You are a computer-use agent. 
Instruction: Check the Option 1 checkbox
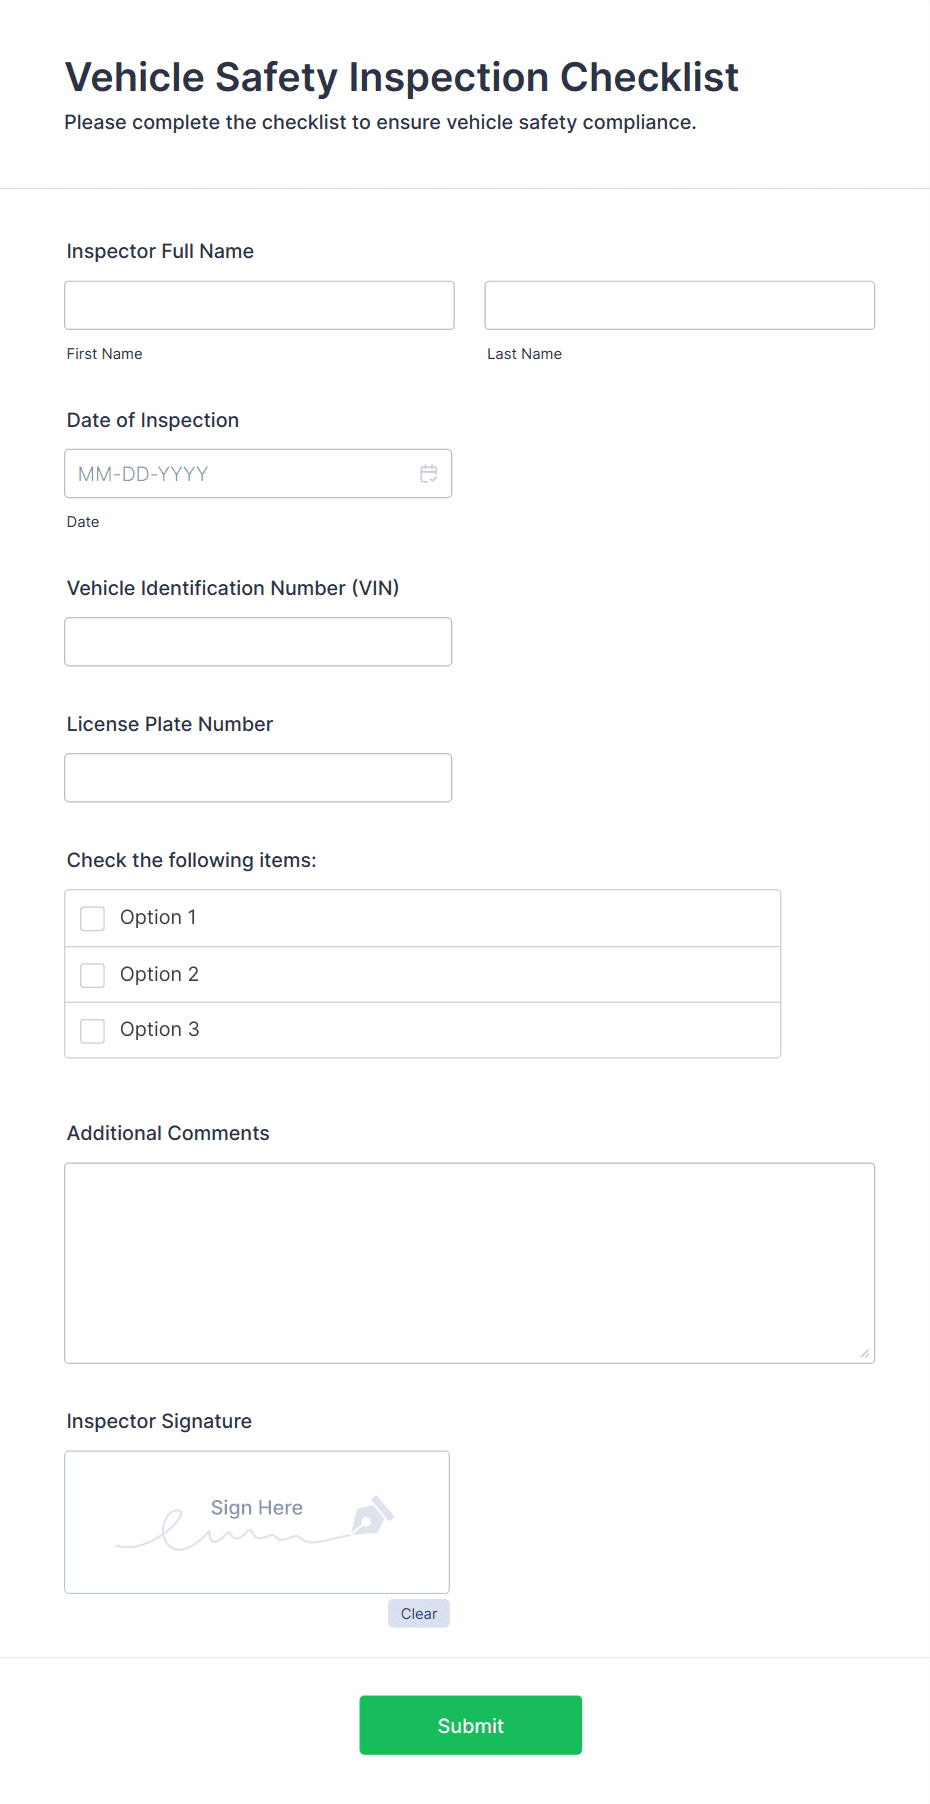pos(93,918)
